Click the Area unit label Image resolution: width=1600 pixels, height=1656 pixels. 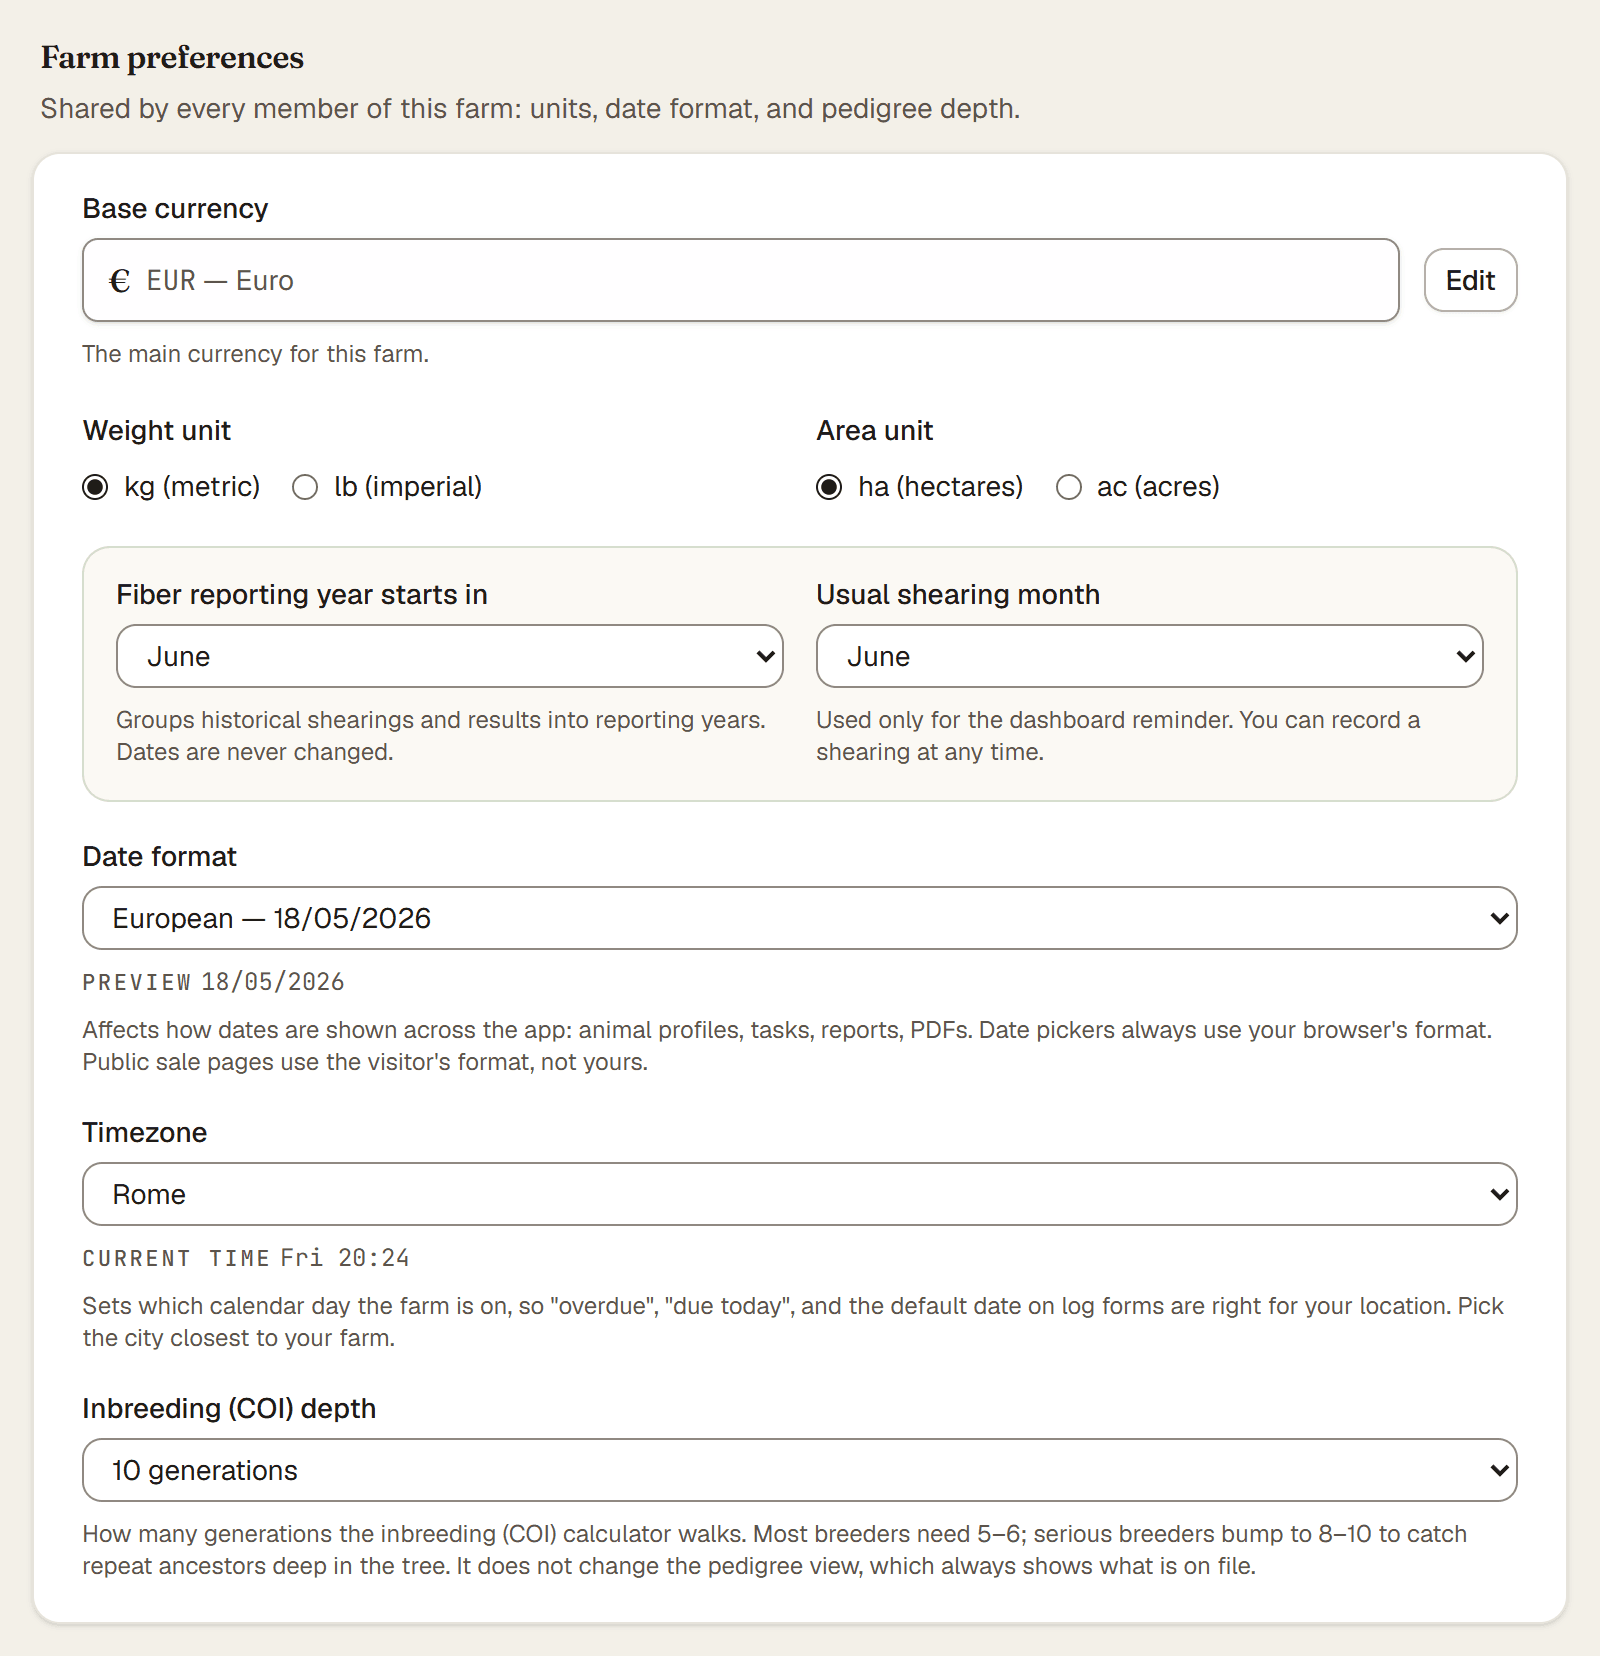(875, 430)
